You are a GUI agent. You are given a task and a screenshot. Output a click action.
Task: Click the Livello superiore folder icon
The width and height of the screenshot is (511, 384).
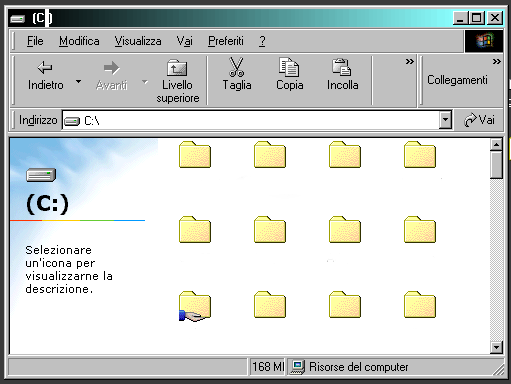(x=177, y=68)
